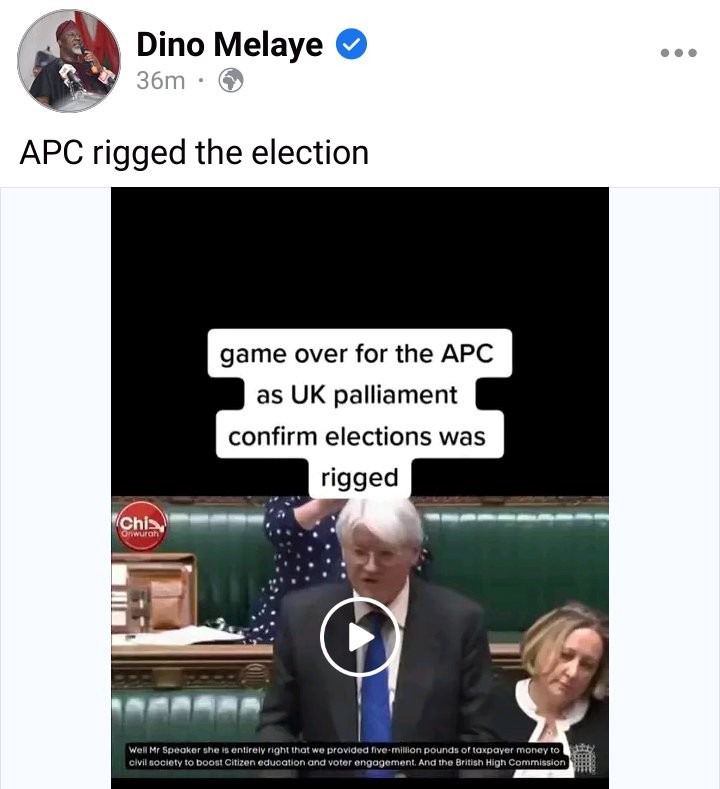Click the public globe privacy icon
720x789 pixels.
click(x=231, y=81)
